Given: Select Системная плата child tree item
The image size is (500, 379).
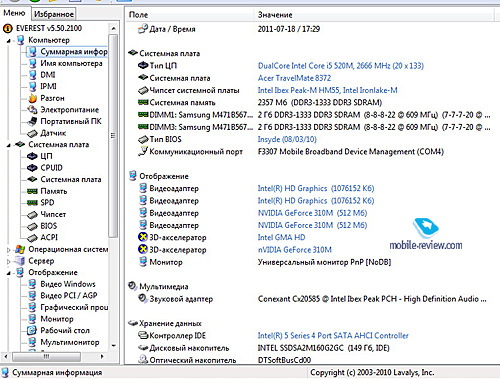Looking at the screenshot, I should point(71,180).
